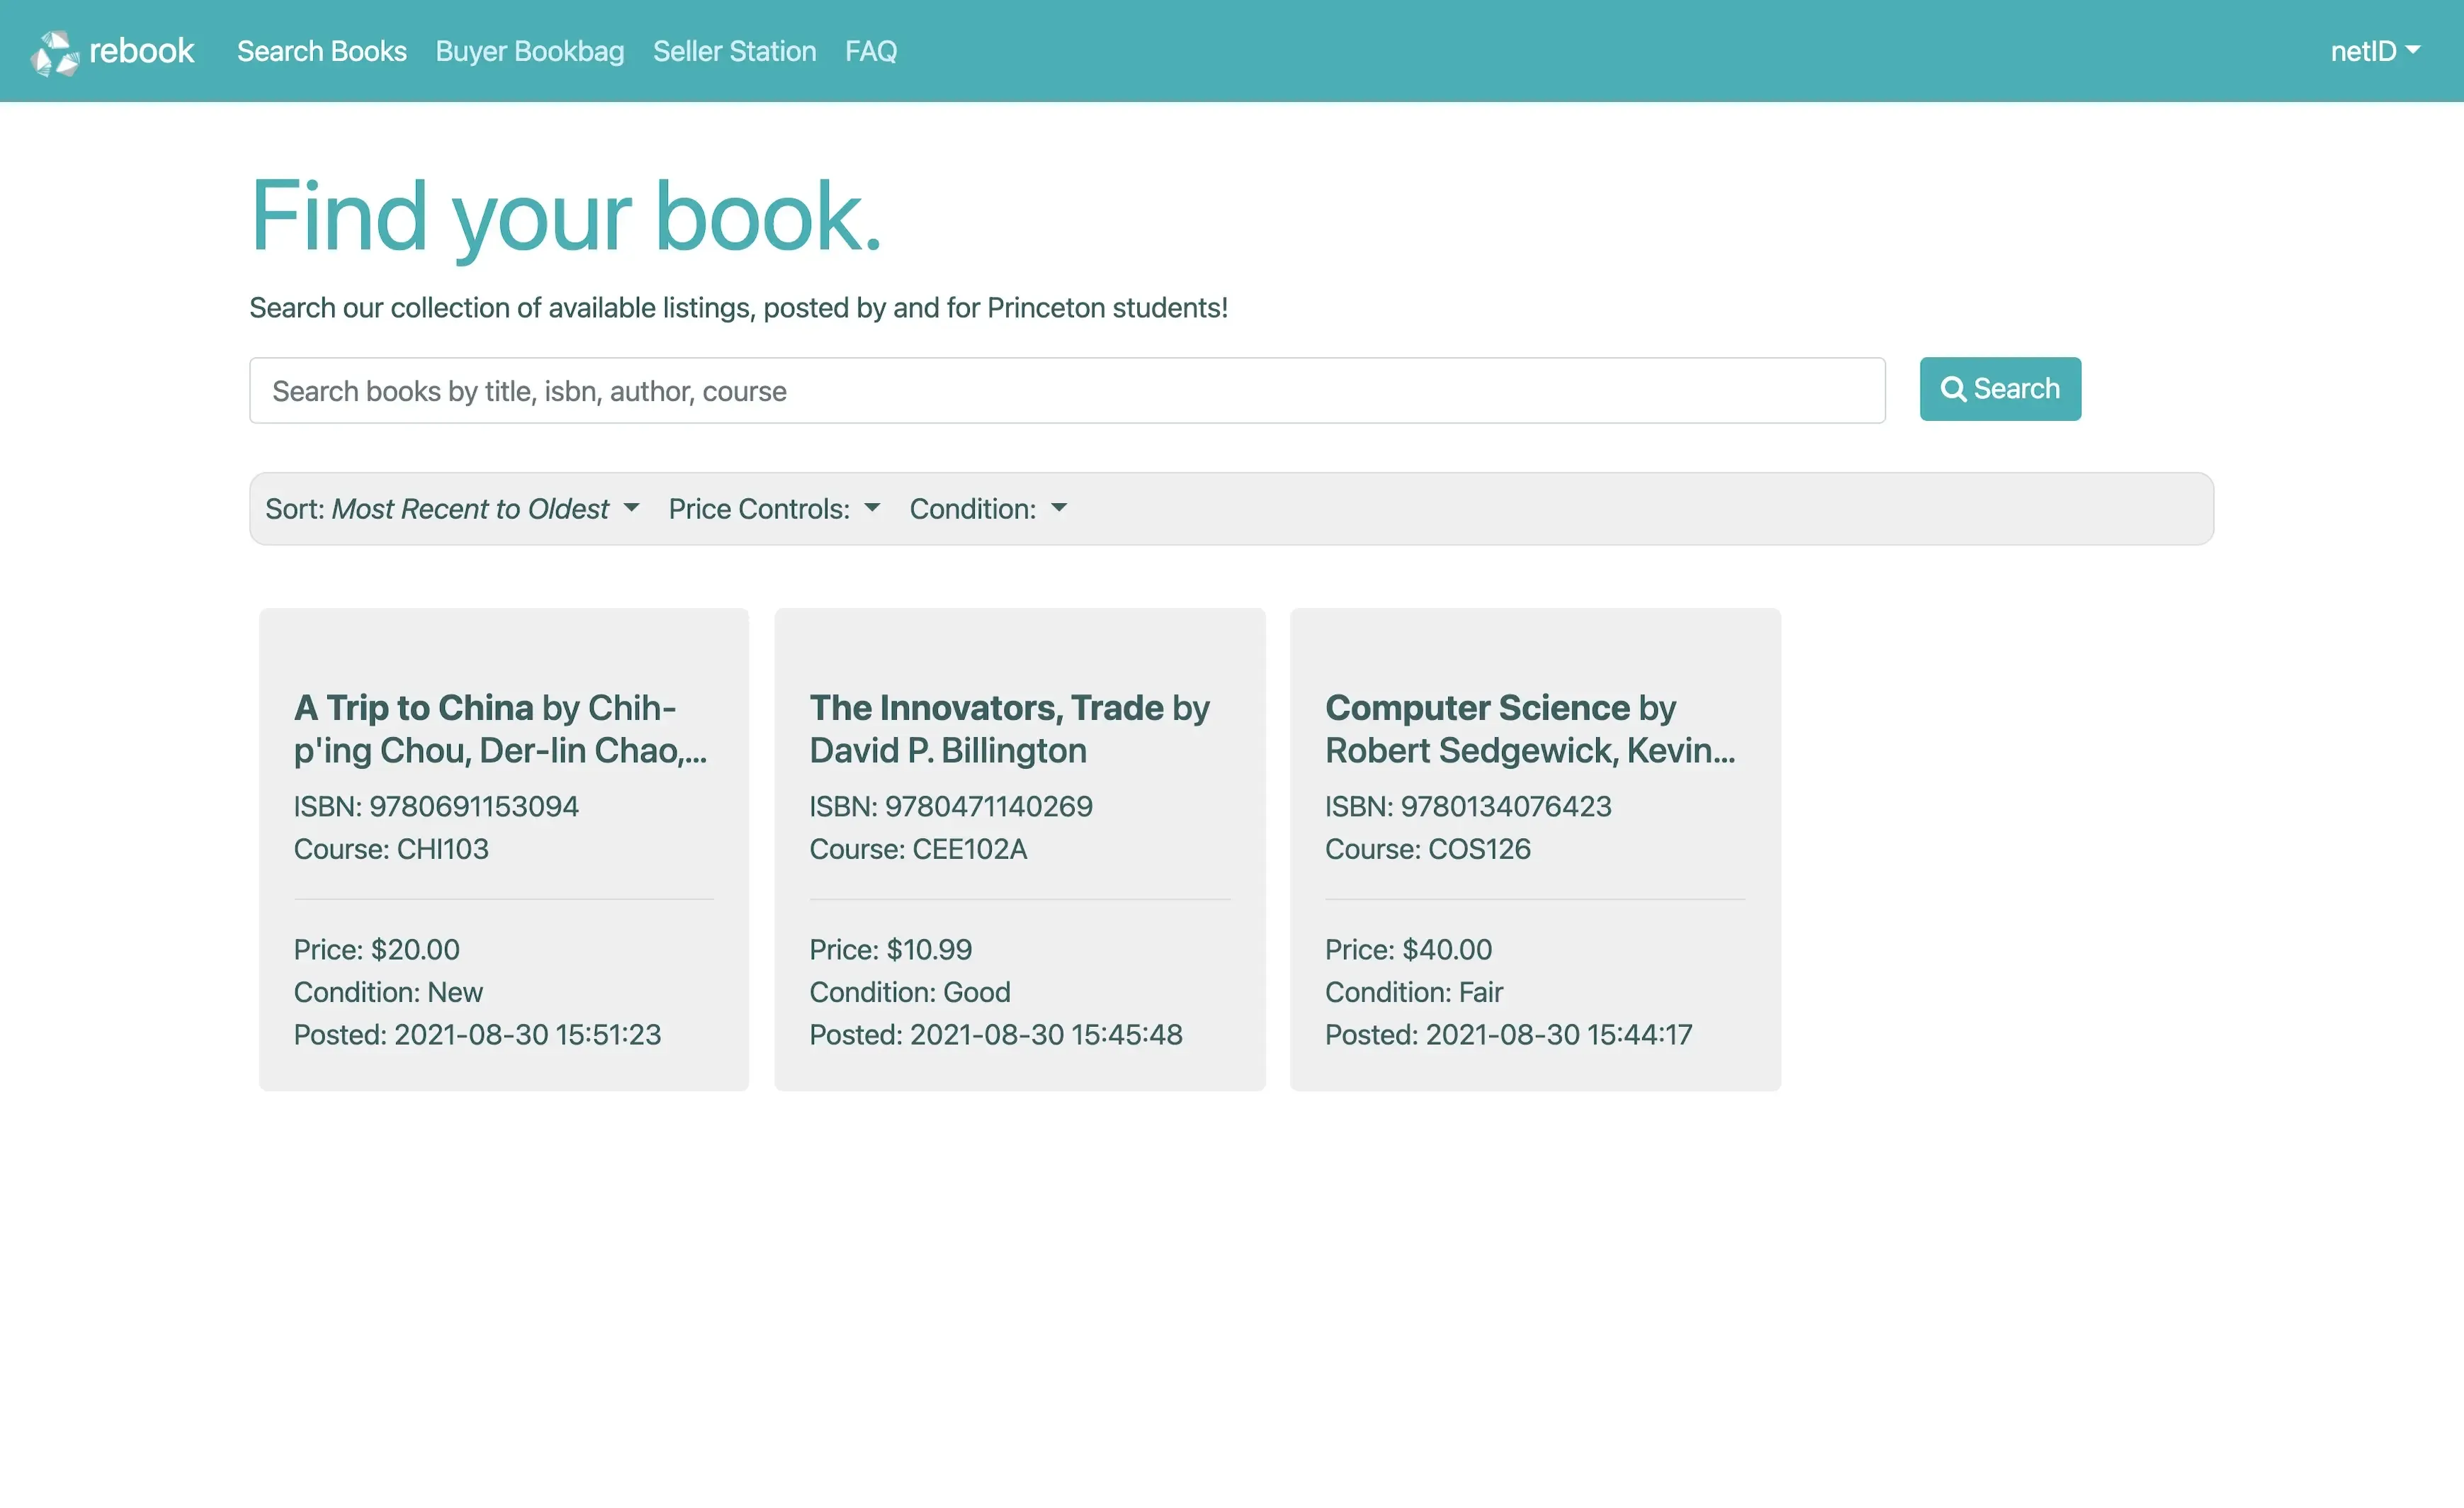Click the magnifying glass in the Search button
2464x1508 pixels.
pyautogui.click(x=1953, y=389)
